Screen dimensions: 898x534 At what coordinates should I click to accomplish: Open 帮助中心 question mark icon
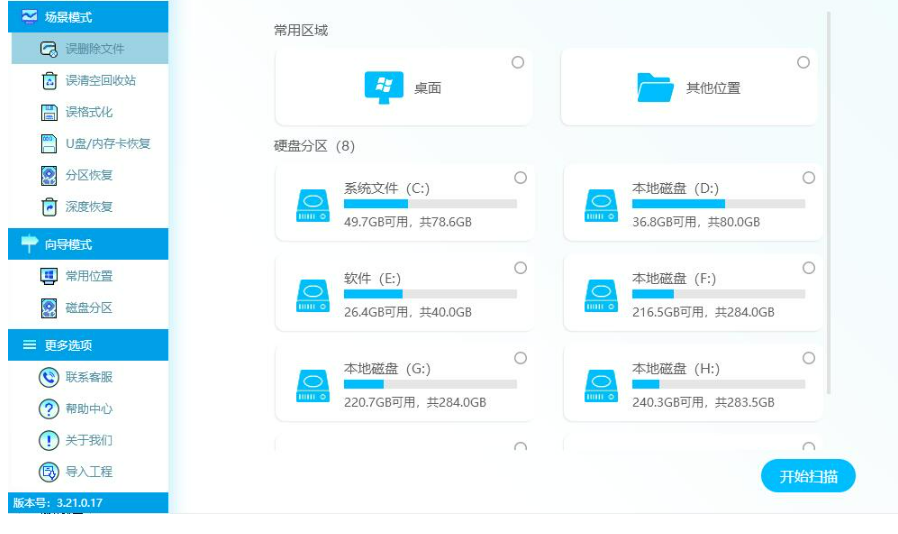point(48,409)
